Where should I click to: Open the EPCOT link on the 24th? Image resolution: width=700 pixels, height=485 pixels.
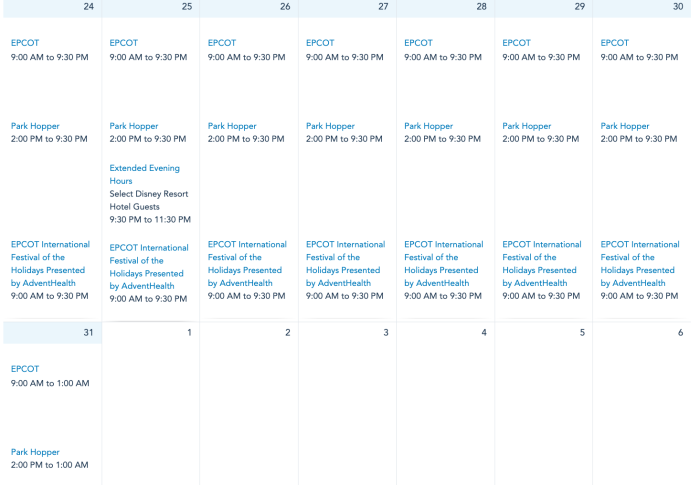pyautogui.click(x=25, y=43)
